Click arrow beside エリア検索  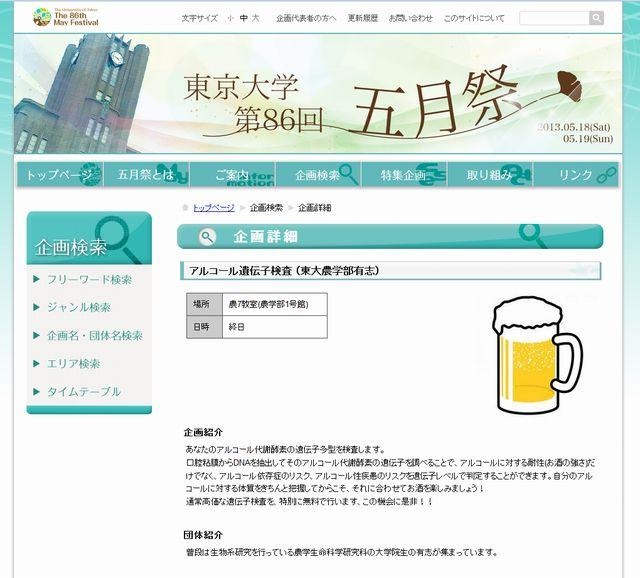coord(36,363)
